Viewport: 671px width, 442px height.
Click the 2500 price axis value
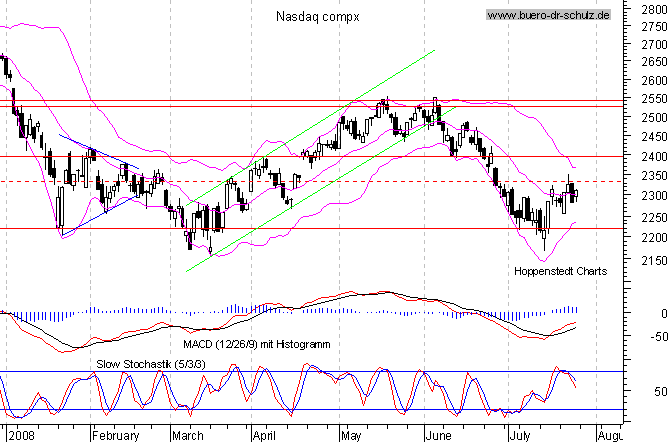(654, 118)
